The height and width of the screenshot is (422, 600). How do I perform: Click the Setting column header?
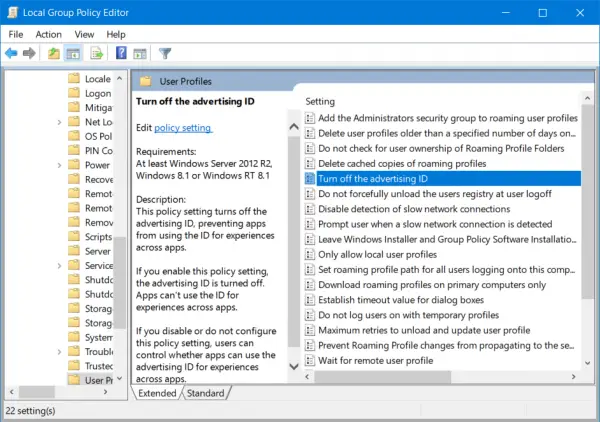point(320,101)
